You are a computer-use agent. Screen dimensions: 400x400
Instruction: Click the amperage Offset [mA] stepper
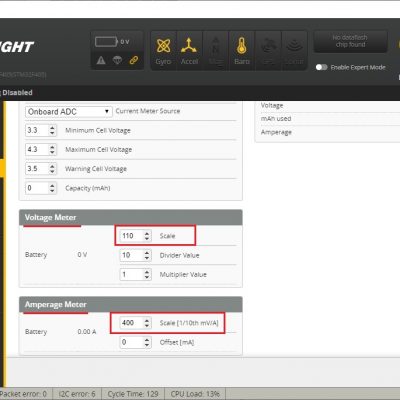(147, 342)
